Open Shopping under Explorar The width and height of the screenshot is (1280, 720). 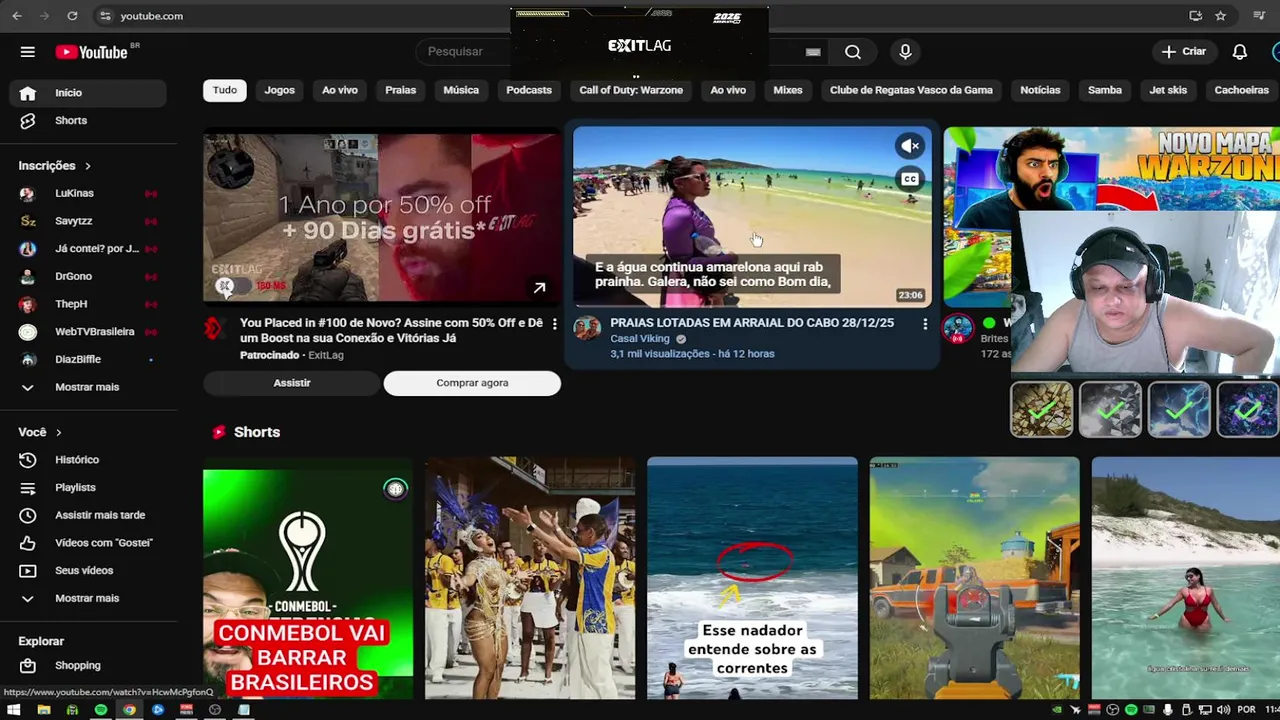[x=88, y=665]
